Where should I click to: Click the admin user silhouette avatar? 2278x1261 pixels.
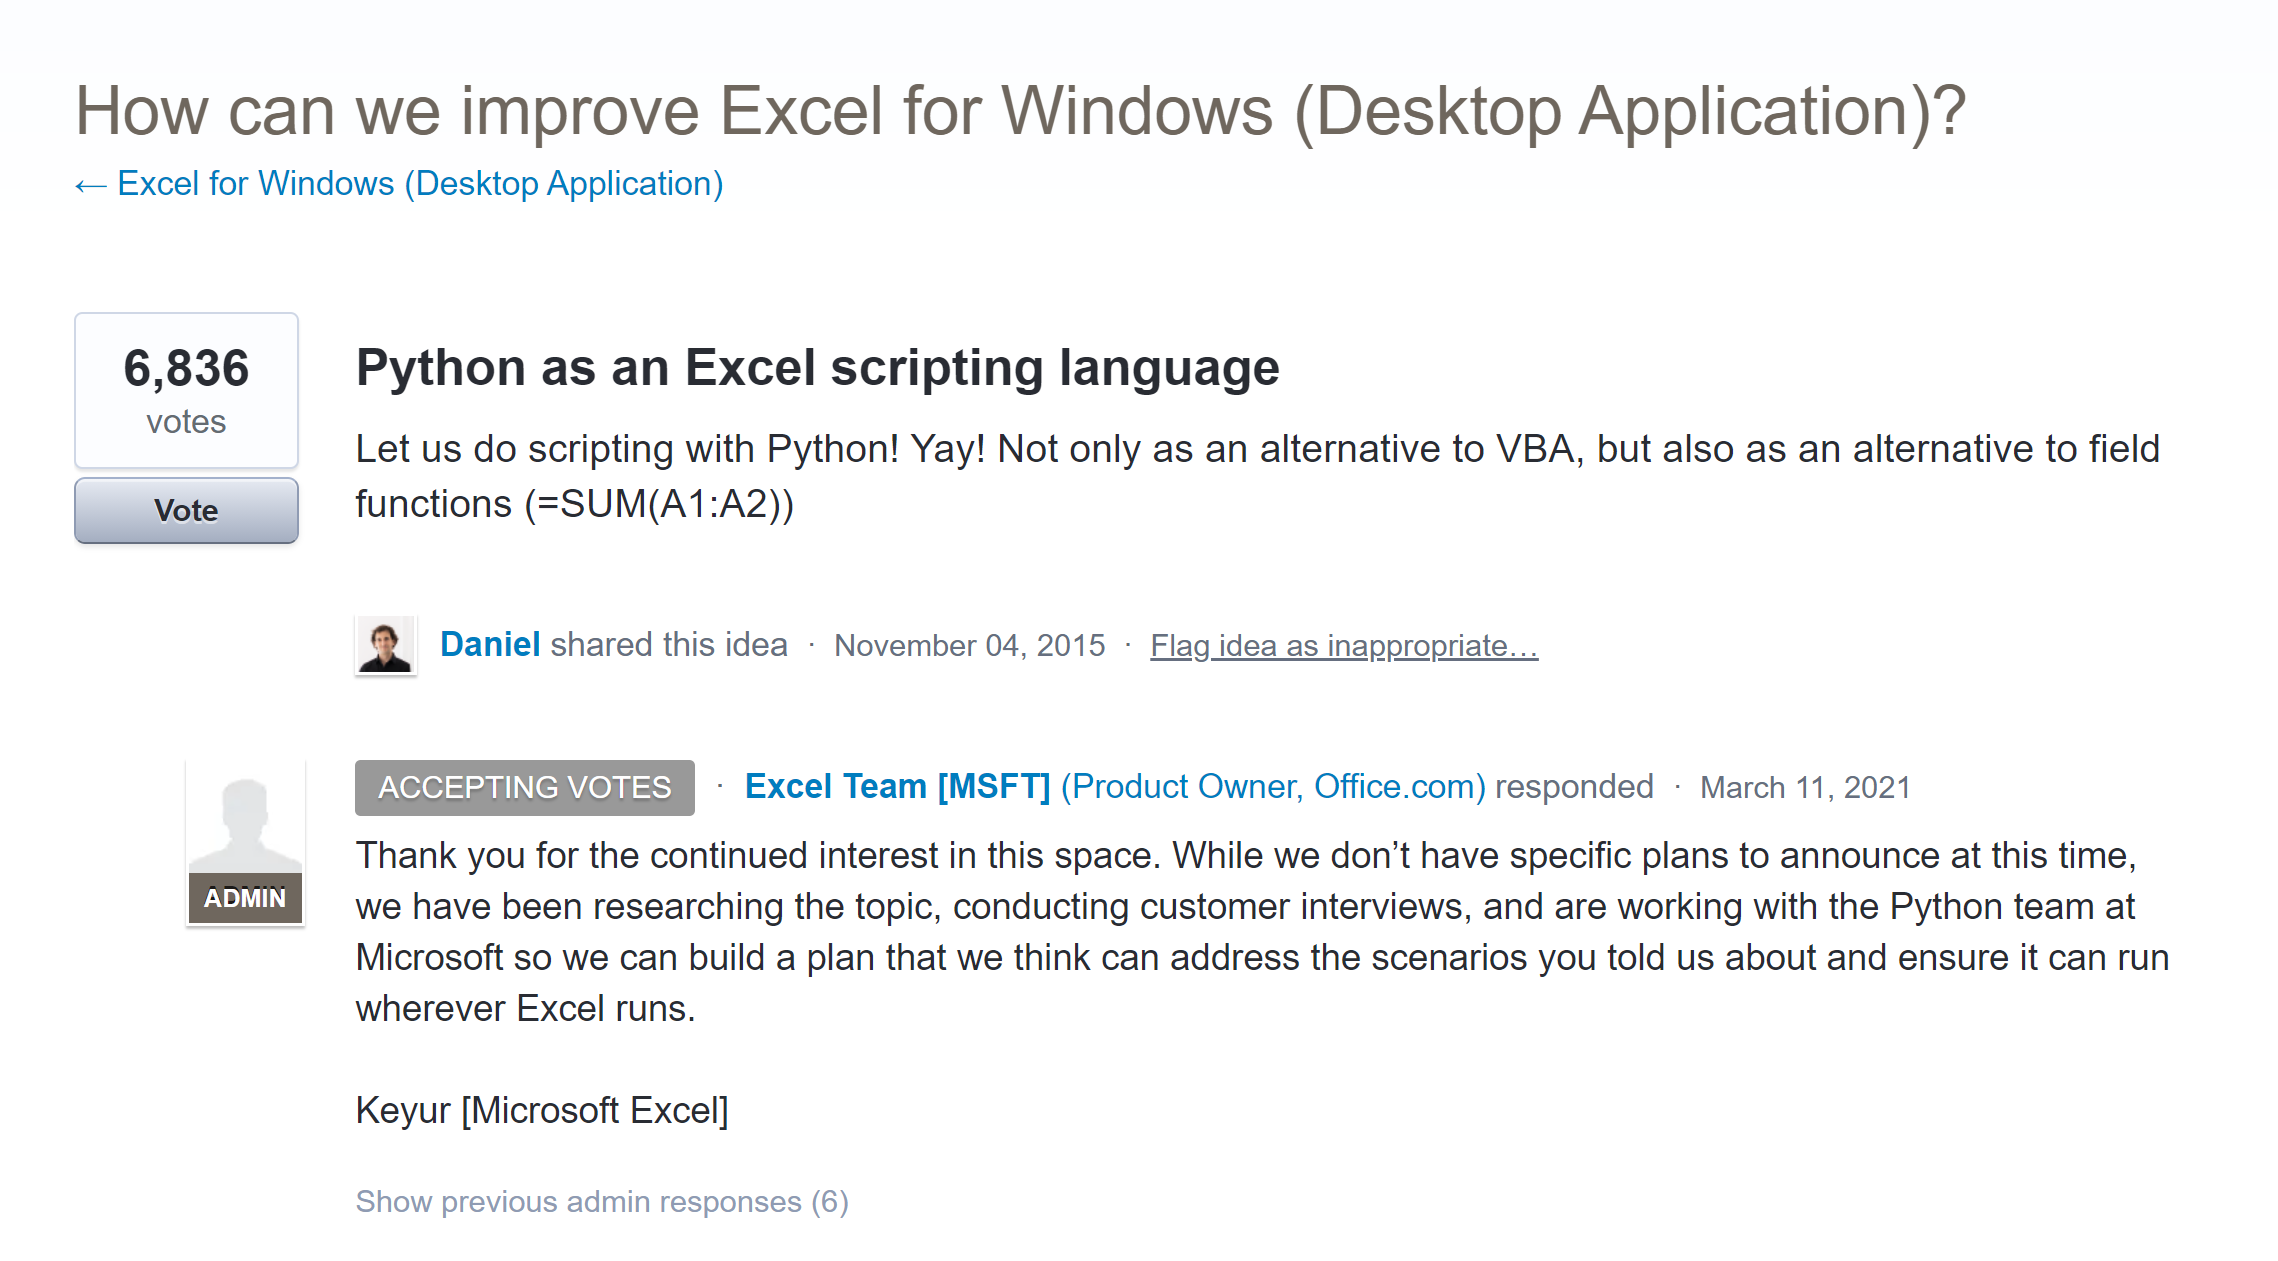(245, 820)
